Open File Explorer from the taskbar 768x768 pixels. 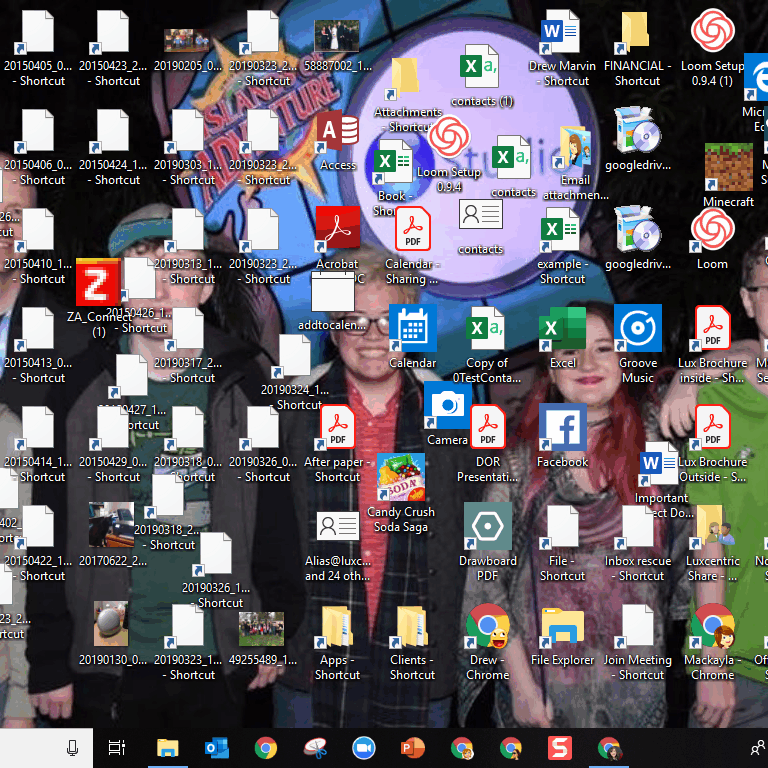pyautogui.click(x=168, y=748)
